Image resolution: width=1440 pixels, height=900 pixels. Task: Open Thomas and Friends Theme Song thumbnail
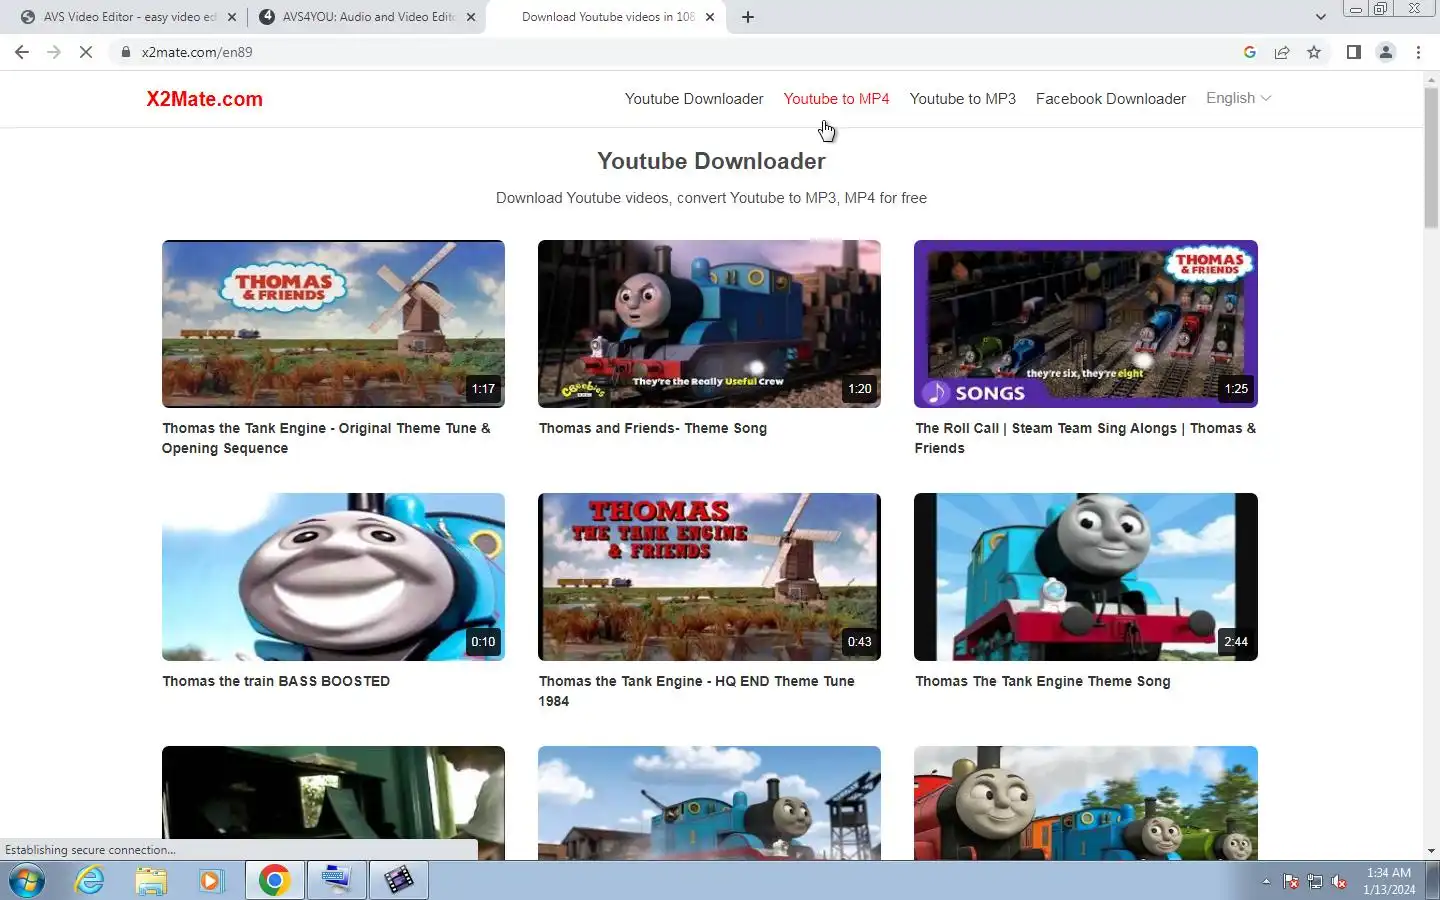[709, 324]
